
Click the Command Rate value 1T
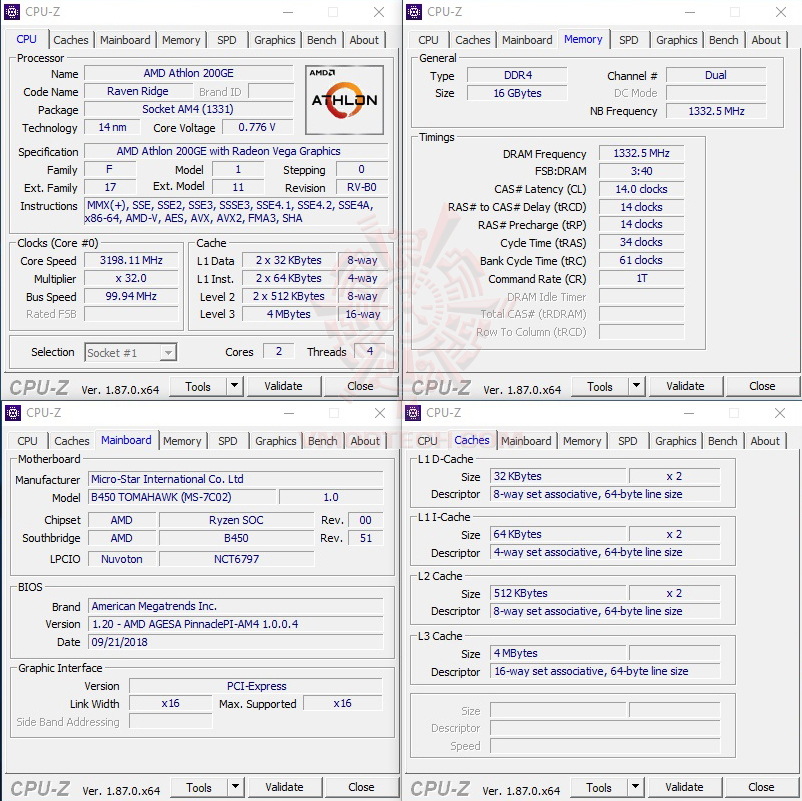641,278
